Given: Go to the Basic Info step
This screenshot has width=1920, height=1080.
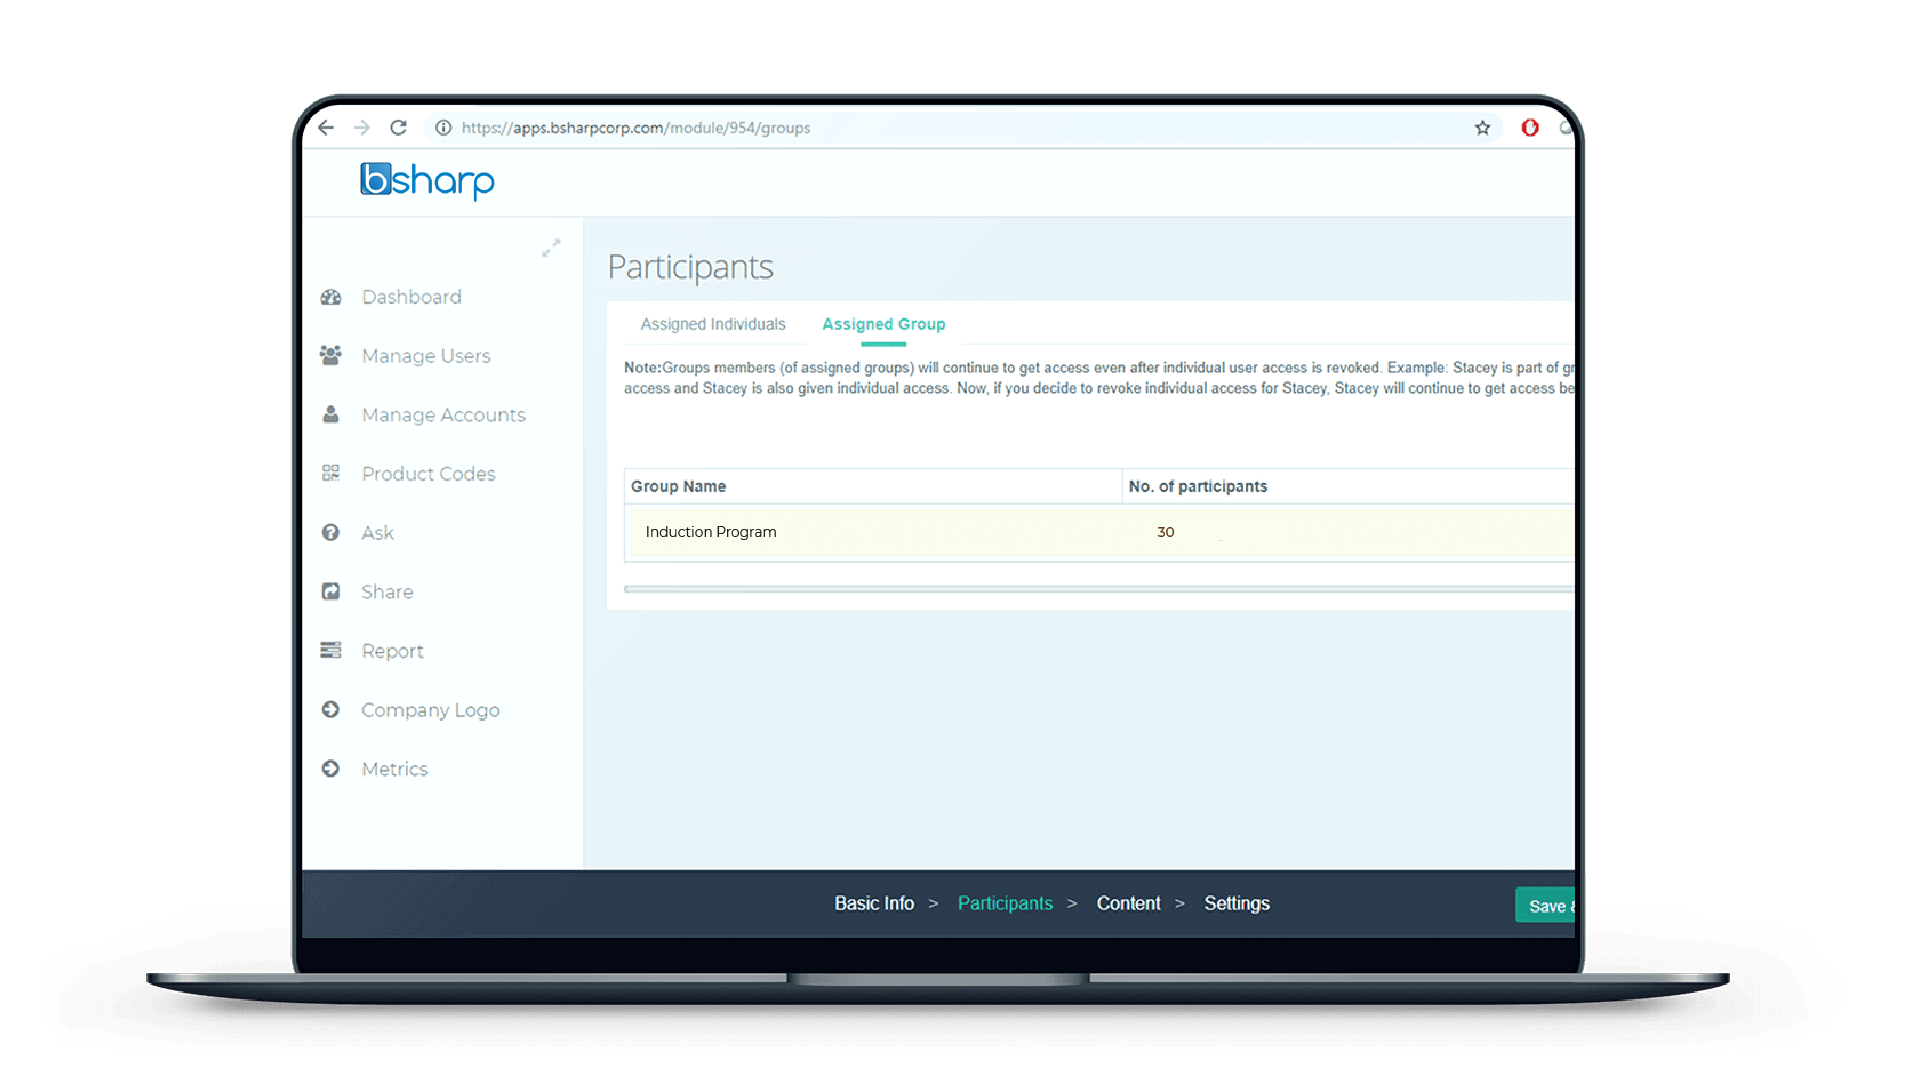Looking at the screenshot, I should pos(874,903).
